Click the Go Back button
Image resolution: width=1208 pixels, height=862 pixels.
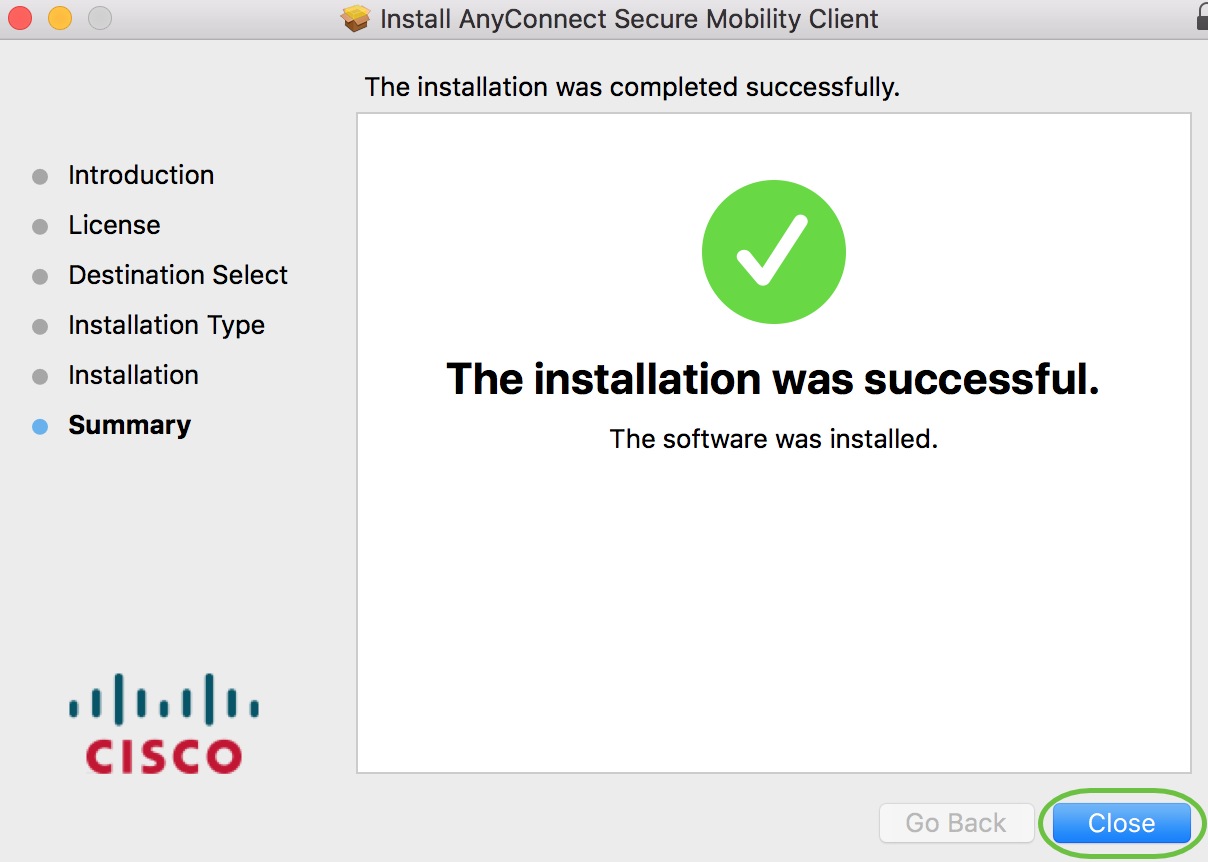(955, 823)
